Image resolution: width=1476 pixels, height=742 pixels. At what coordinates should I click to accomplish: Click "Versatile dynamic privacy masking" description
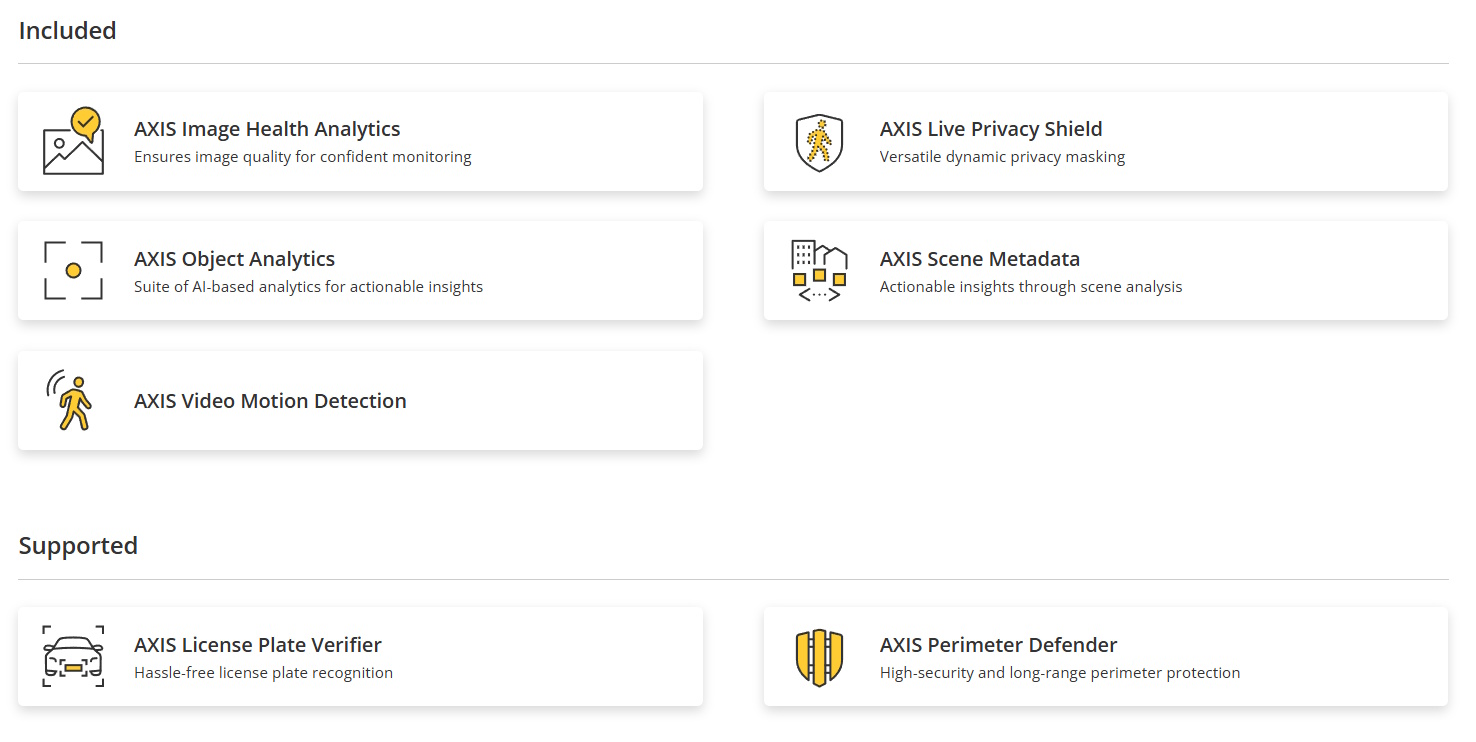[1002, 157]
